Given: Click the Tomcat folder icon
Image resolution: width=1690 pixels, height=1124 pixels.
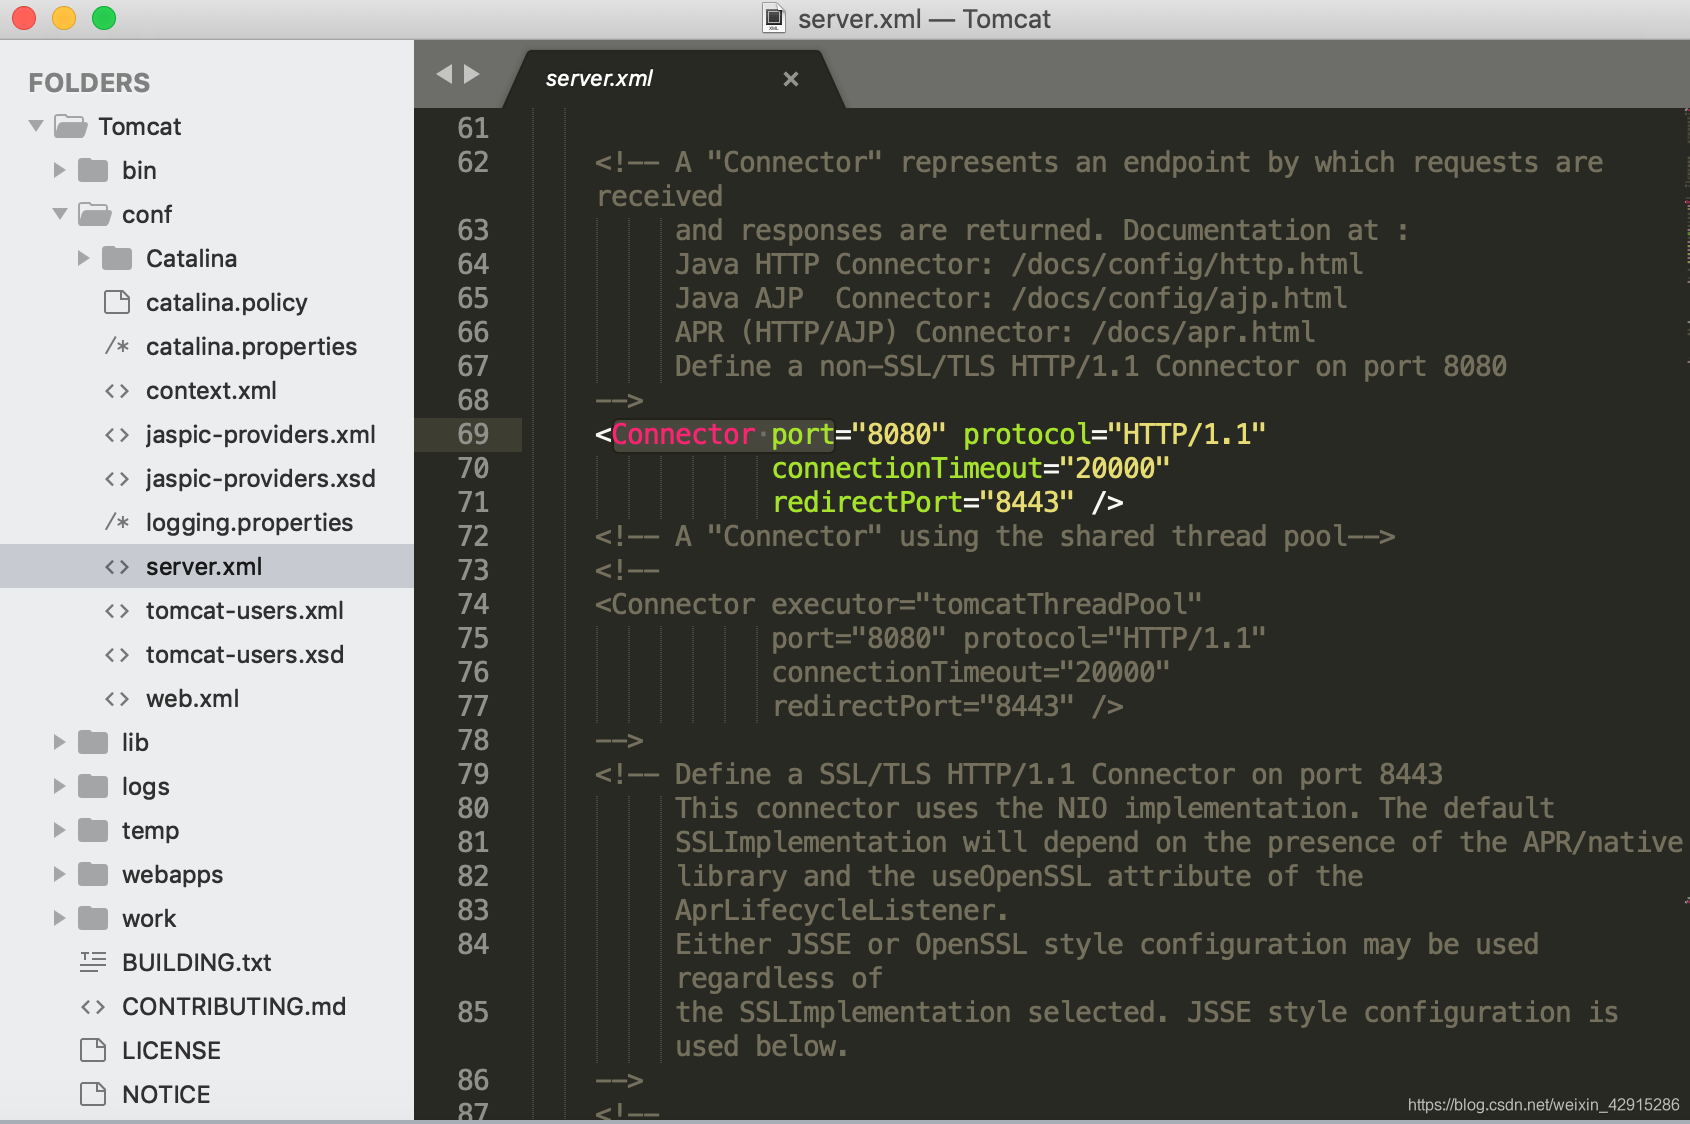Looking at the screenshot, I should coord(70,126).
